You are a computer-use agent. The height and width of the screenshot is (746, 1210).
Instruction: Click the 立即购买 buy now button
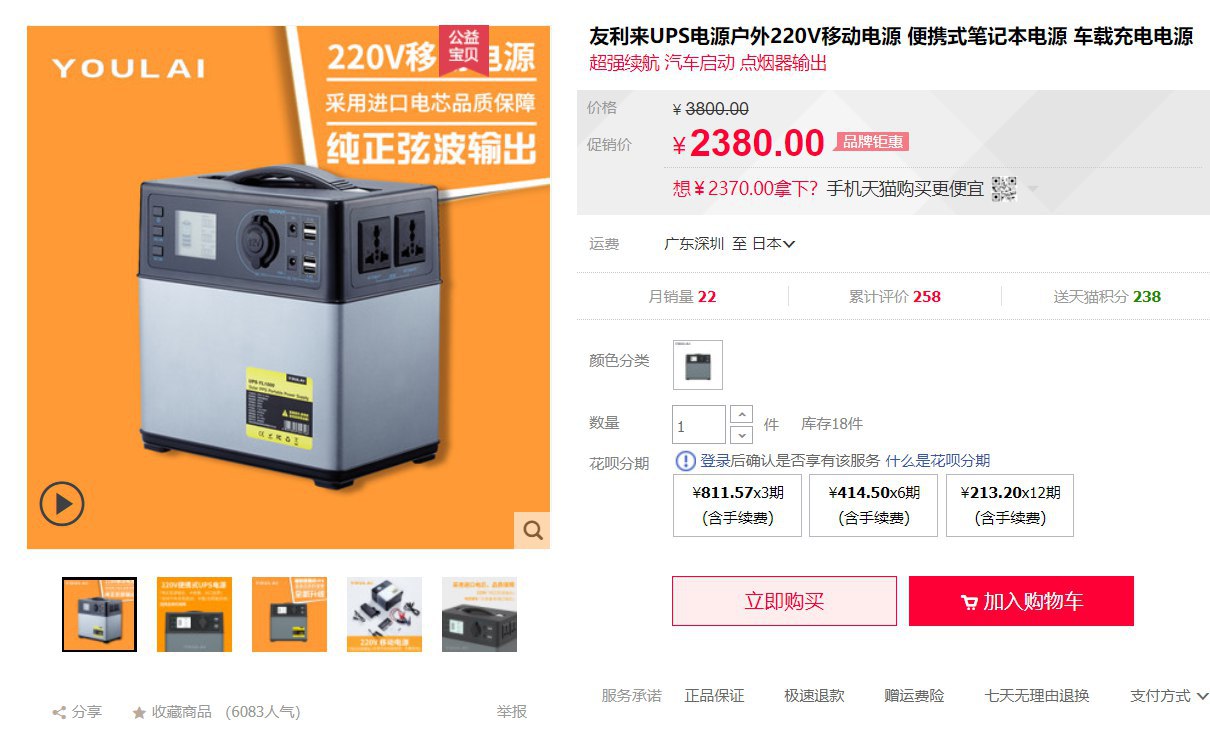pyautogui.click(x=784, y=601)
